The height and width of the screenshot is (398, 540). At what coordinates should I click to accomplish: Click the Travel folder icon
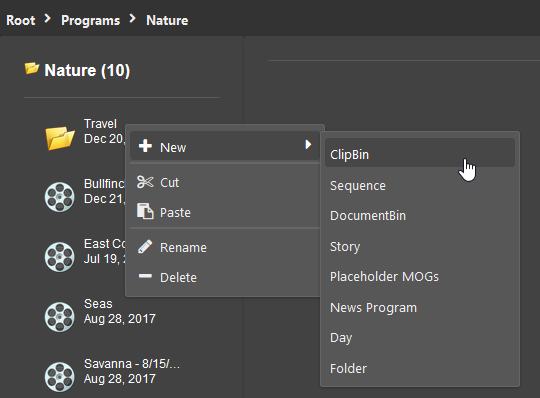[60, 138]
